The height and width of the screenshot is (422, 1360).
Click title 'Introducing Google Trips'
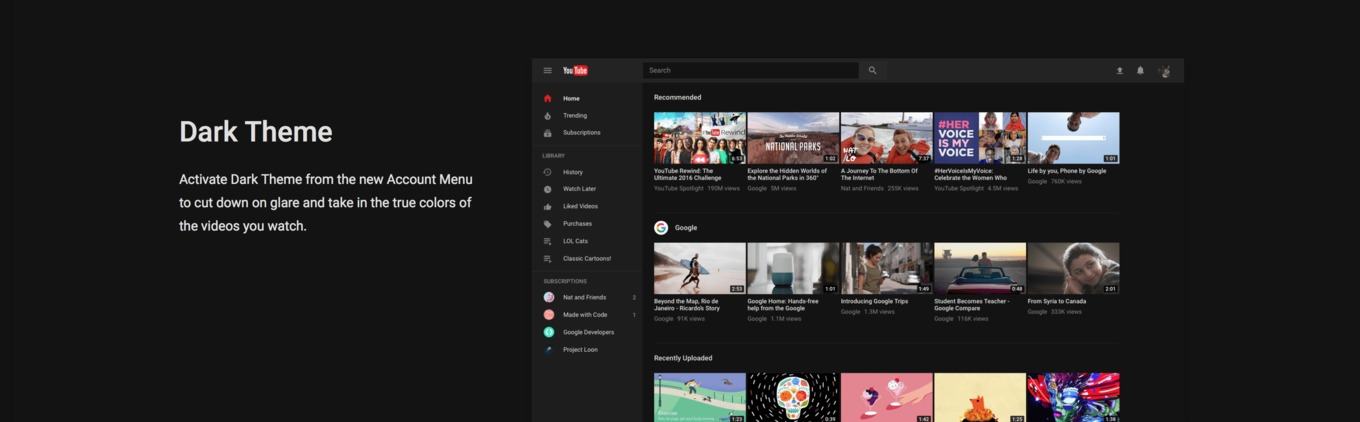(x=875, y=301)
